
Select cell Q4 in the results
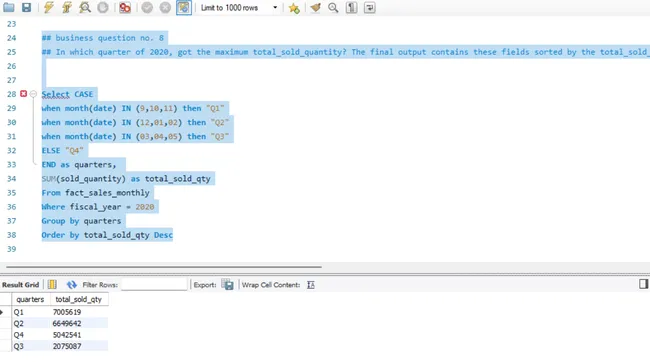[31, 335]
